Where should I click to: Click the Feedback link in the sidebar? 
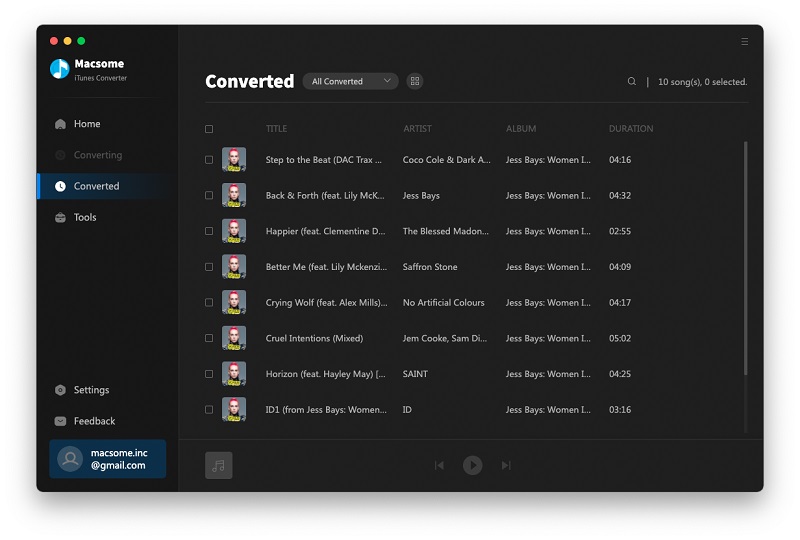[93, 421]
